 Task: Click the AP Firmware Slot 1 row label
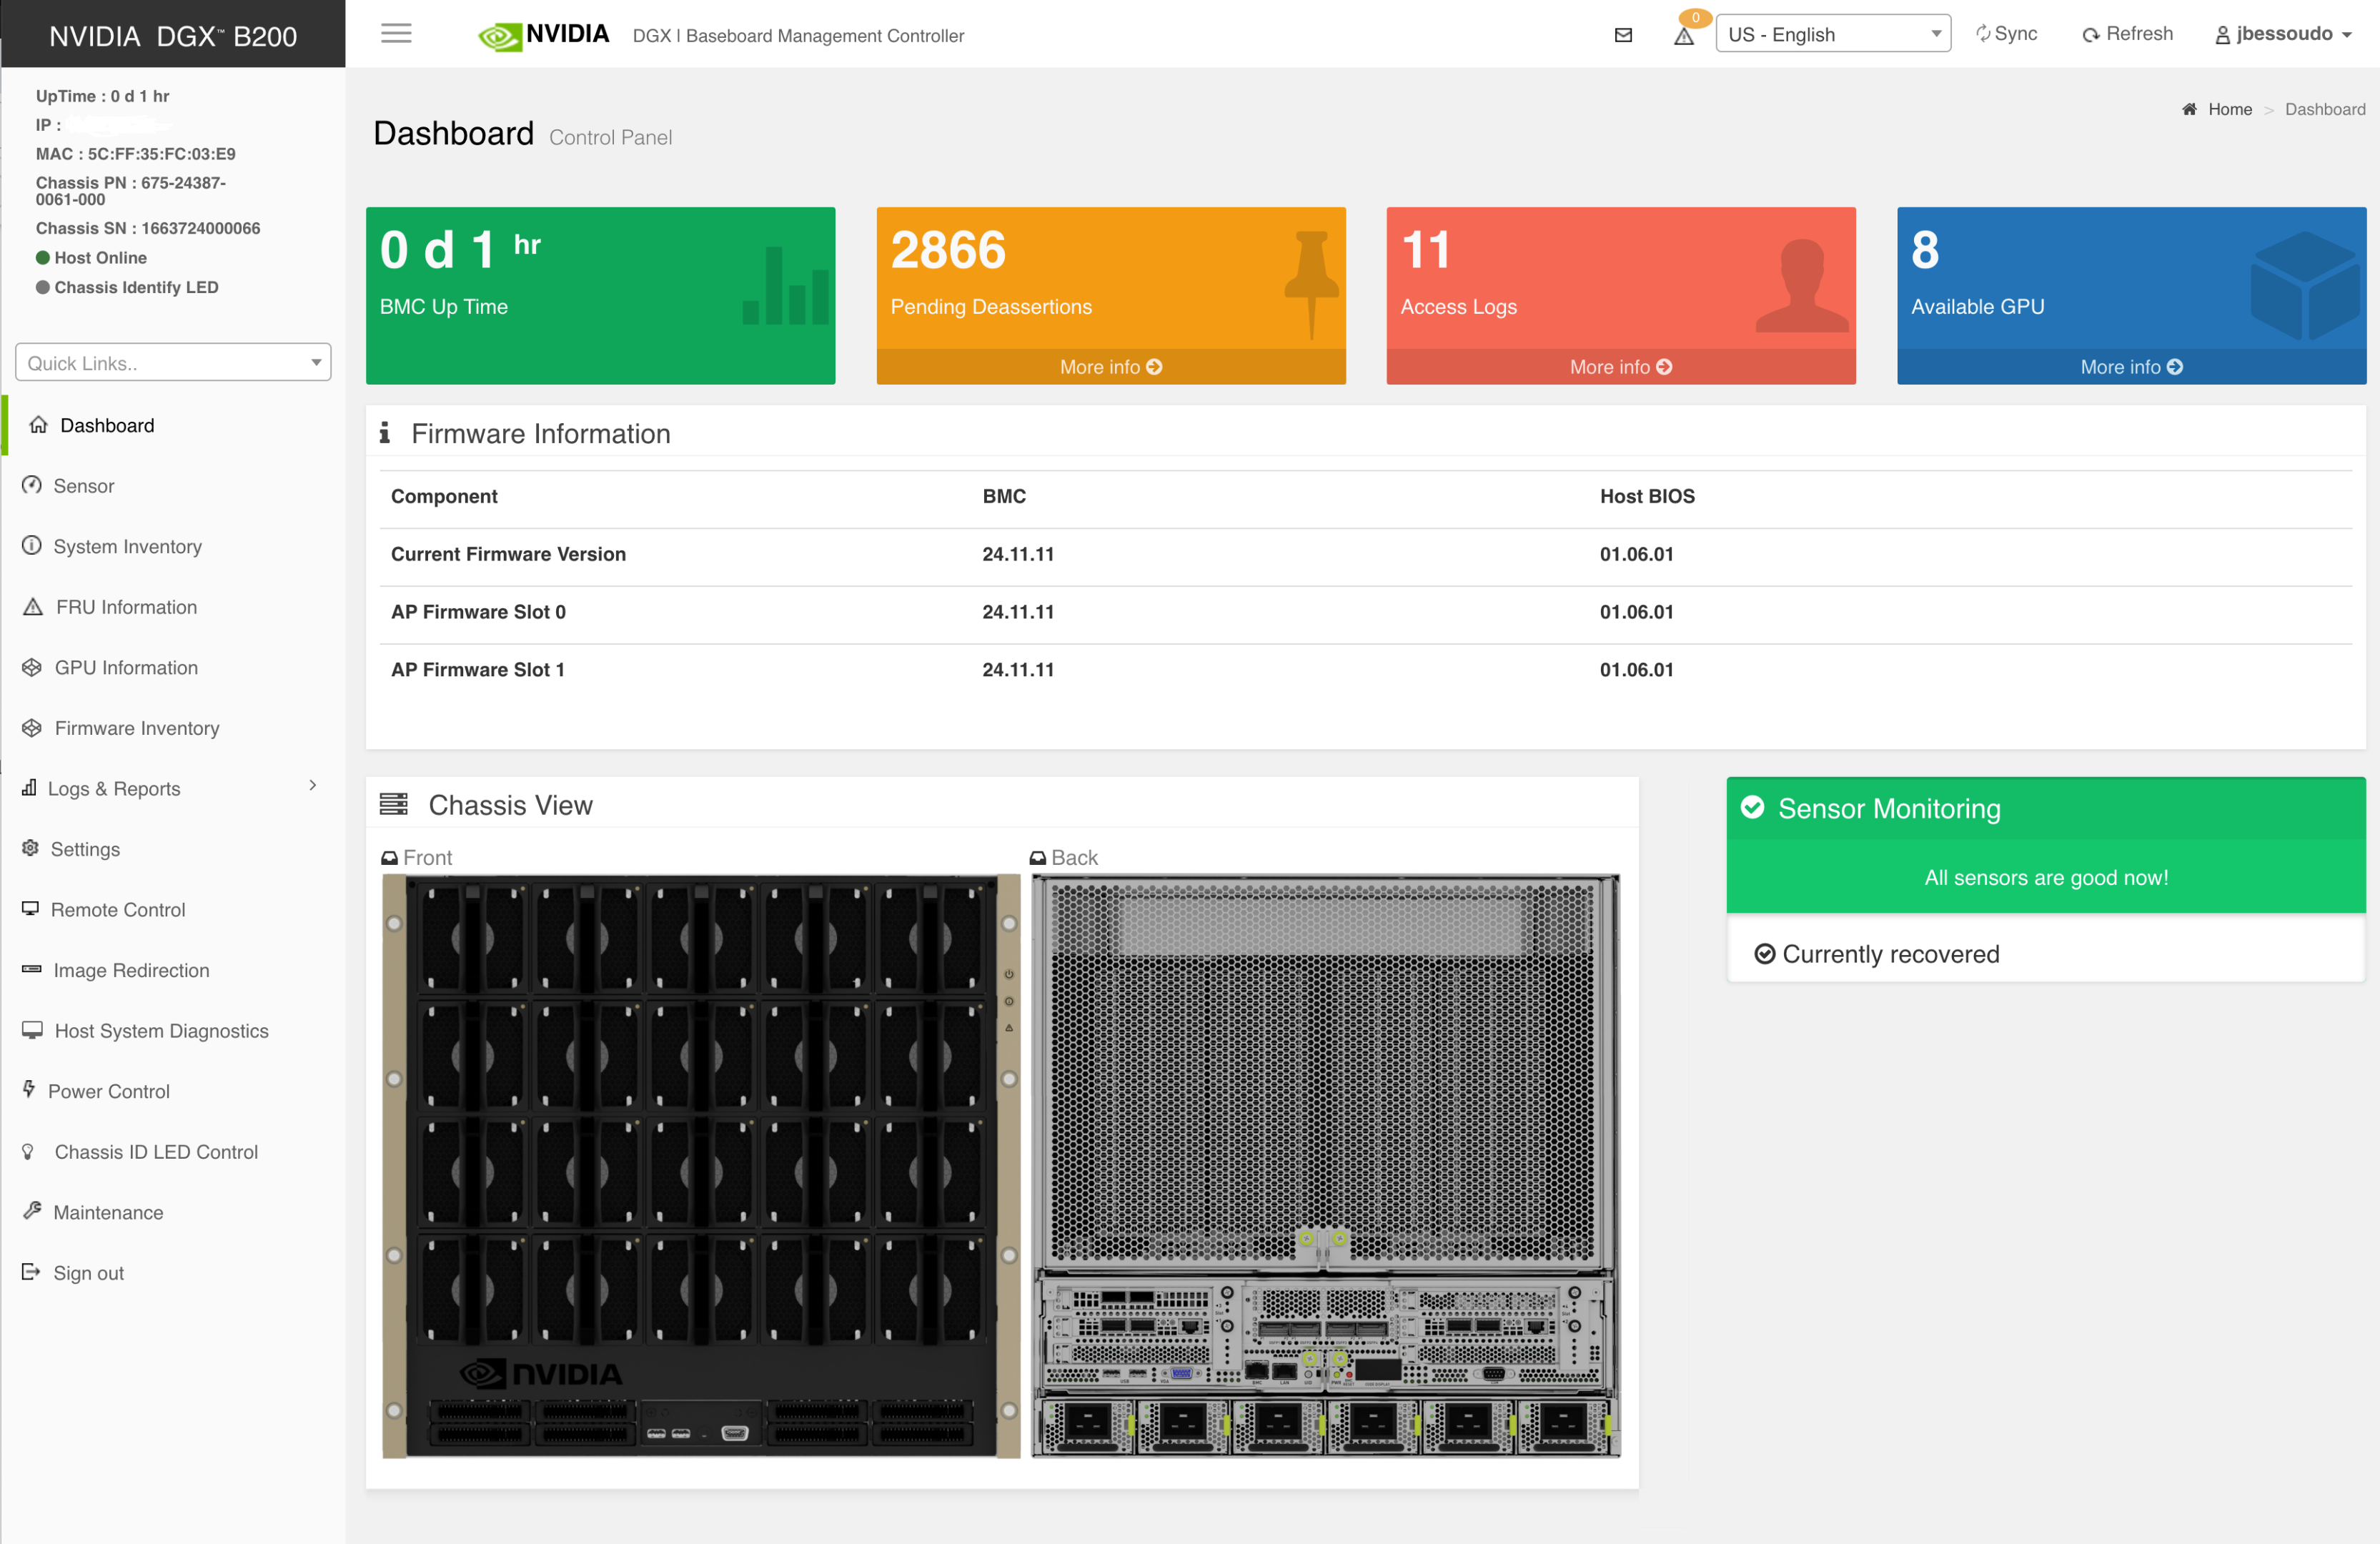click(478, 670)
